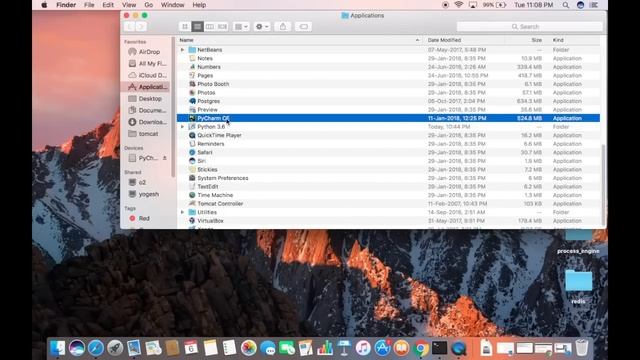Expand the Utilities folder triangle
This screenshot has width=640, height=360.
182,212
